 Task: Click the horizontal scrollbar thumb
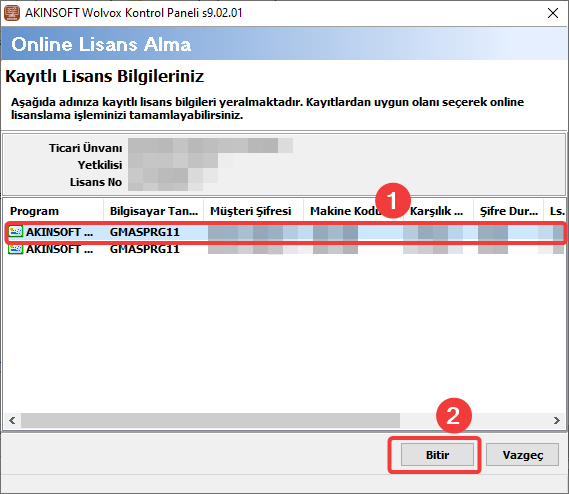click(210, 420)
